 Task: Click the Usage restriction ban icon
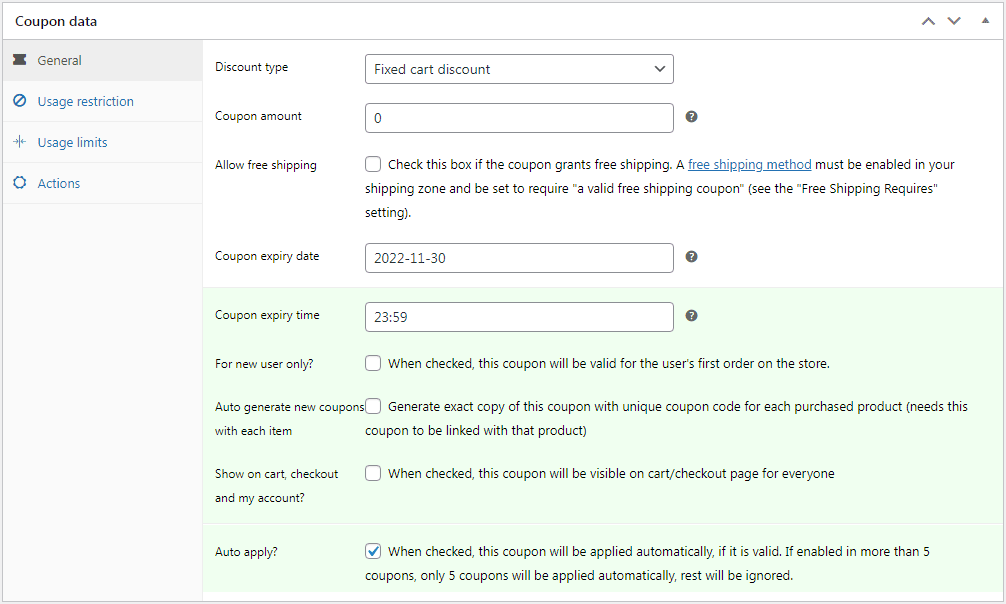pos(20,101)
